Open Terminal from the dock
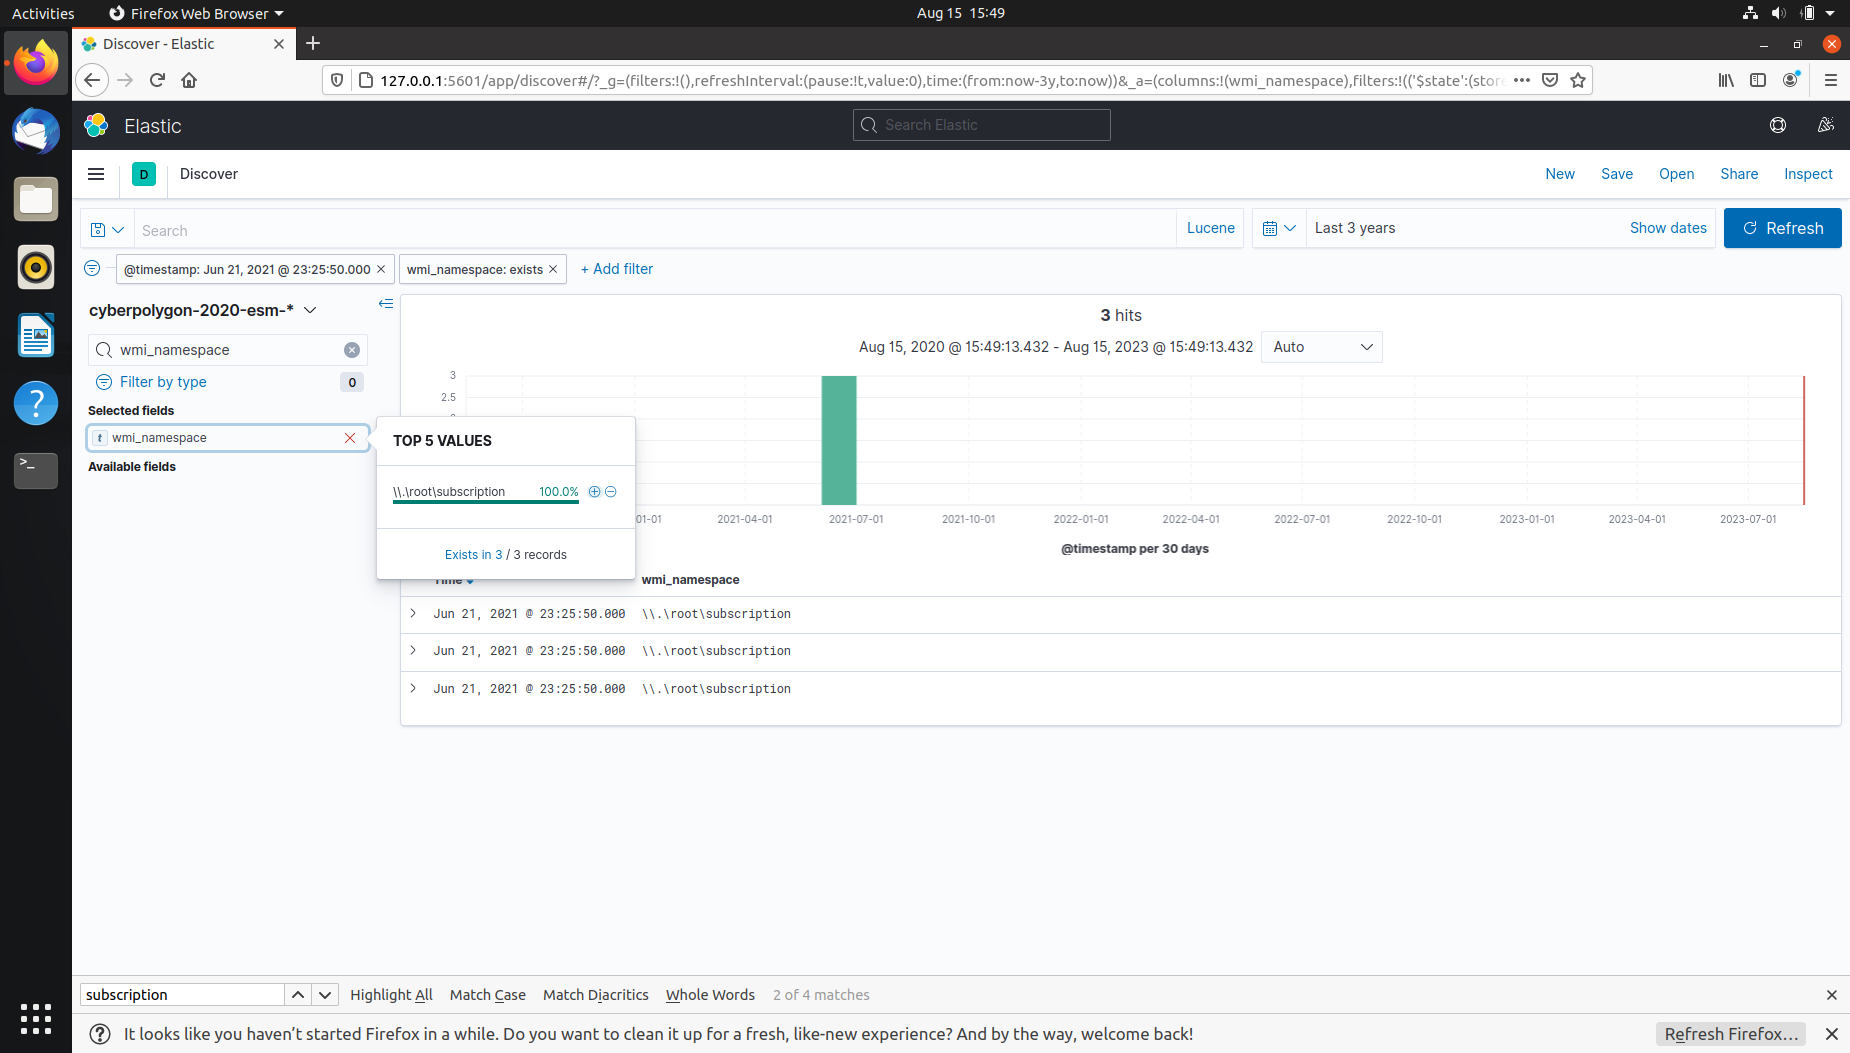Image resolution: width=1850 pixels, height=1053 pixels. point(36,470)
